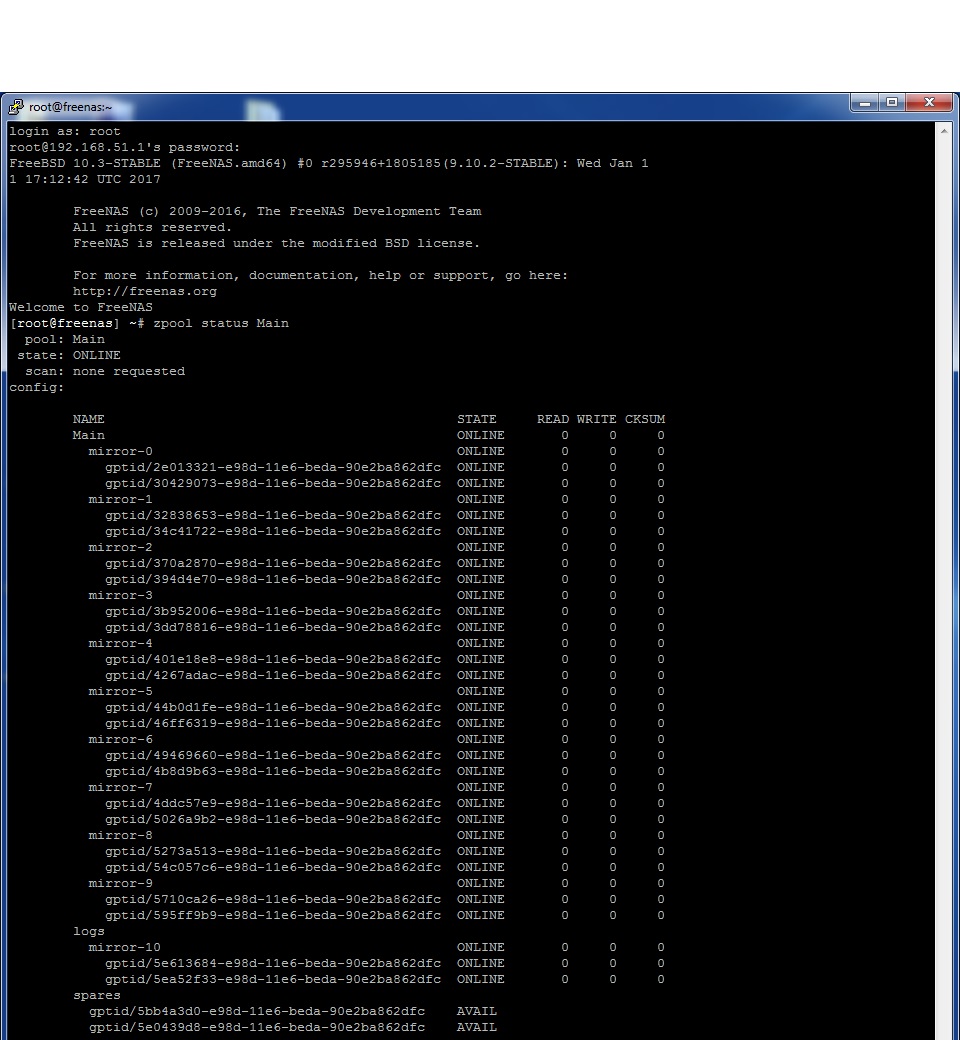
Task: Click the NAME column header
Action: tap(88, 419)
